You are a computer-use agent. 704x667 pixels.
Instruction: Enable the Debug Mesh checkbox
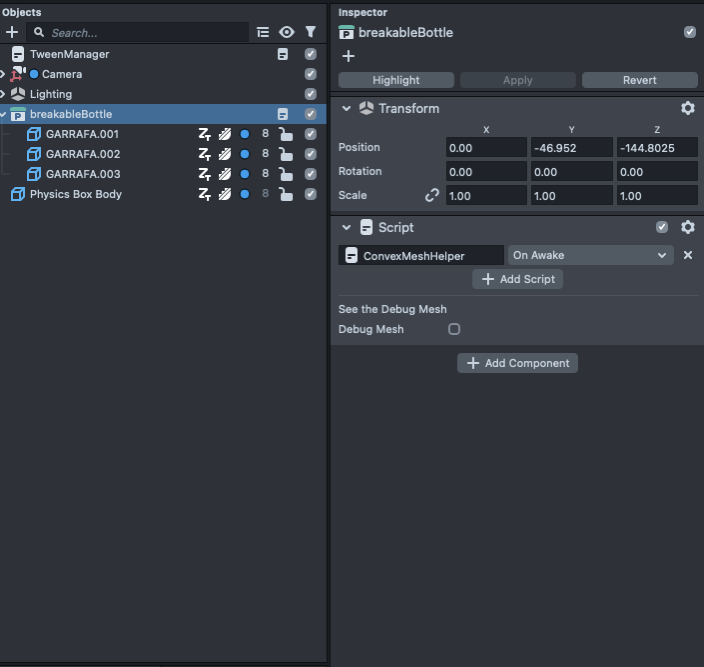click(454, 329)
